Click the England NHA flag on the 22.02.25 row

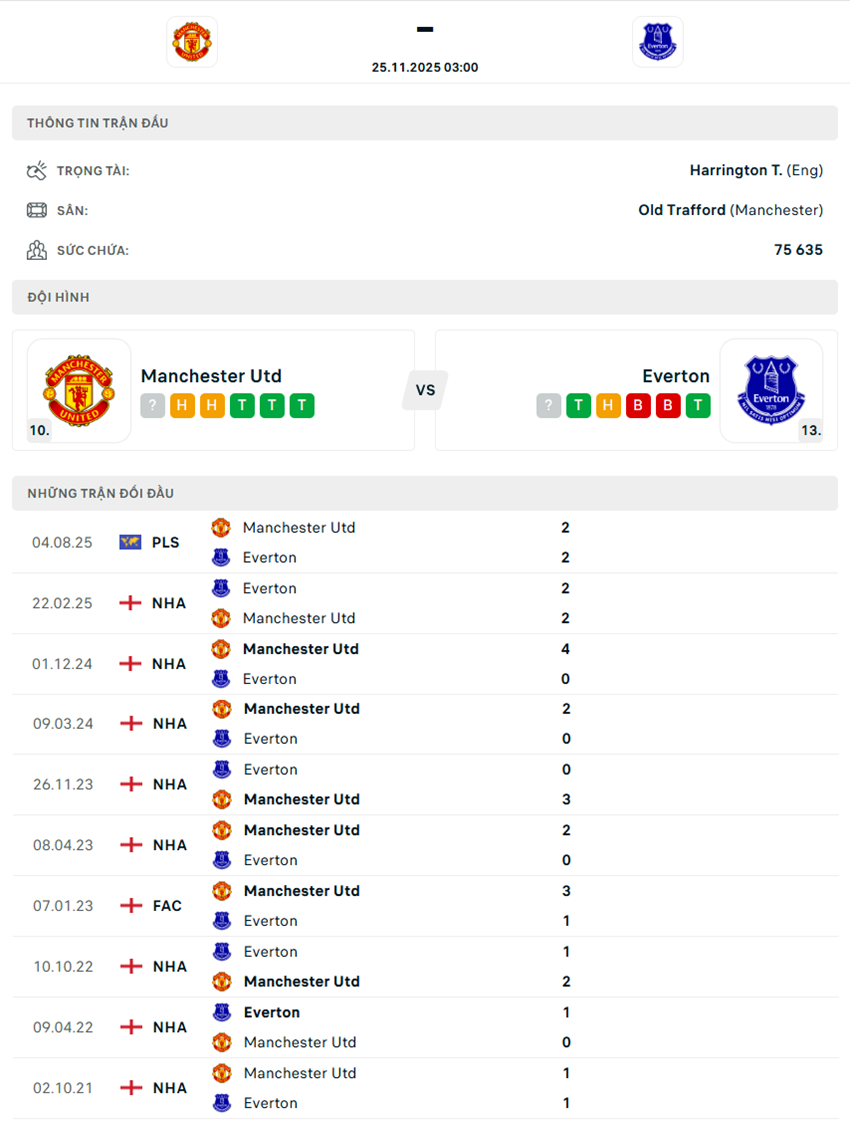click(x=131, y=602)
